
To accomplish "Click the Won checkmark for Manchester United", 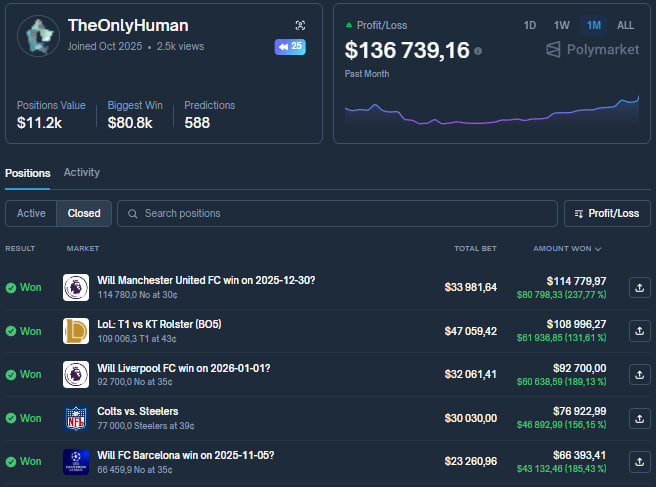I will [x=11, y=288].
